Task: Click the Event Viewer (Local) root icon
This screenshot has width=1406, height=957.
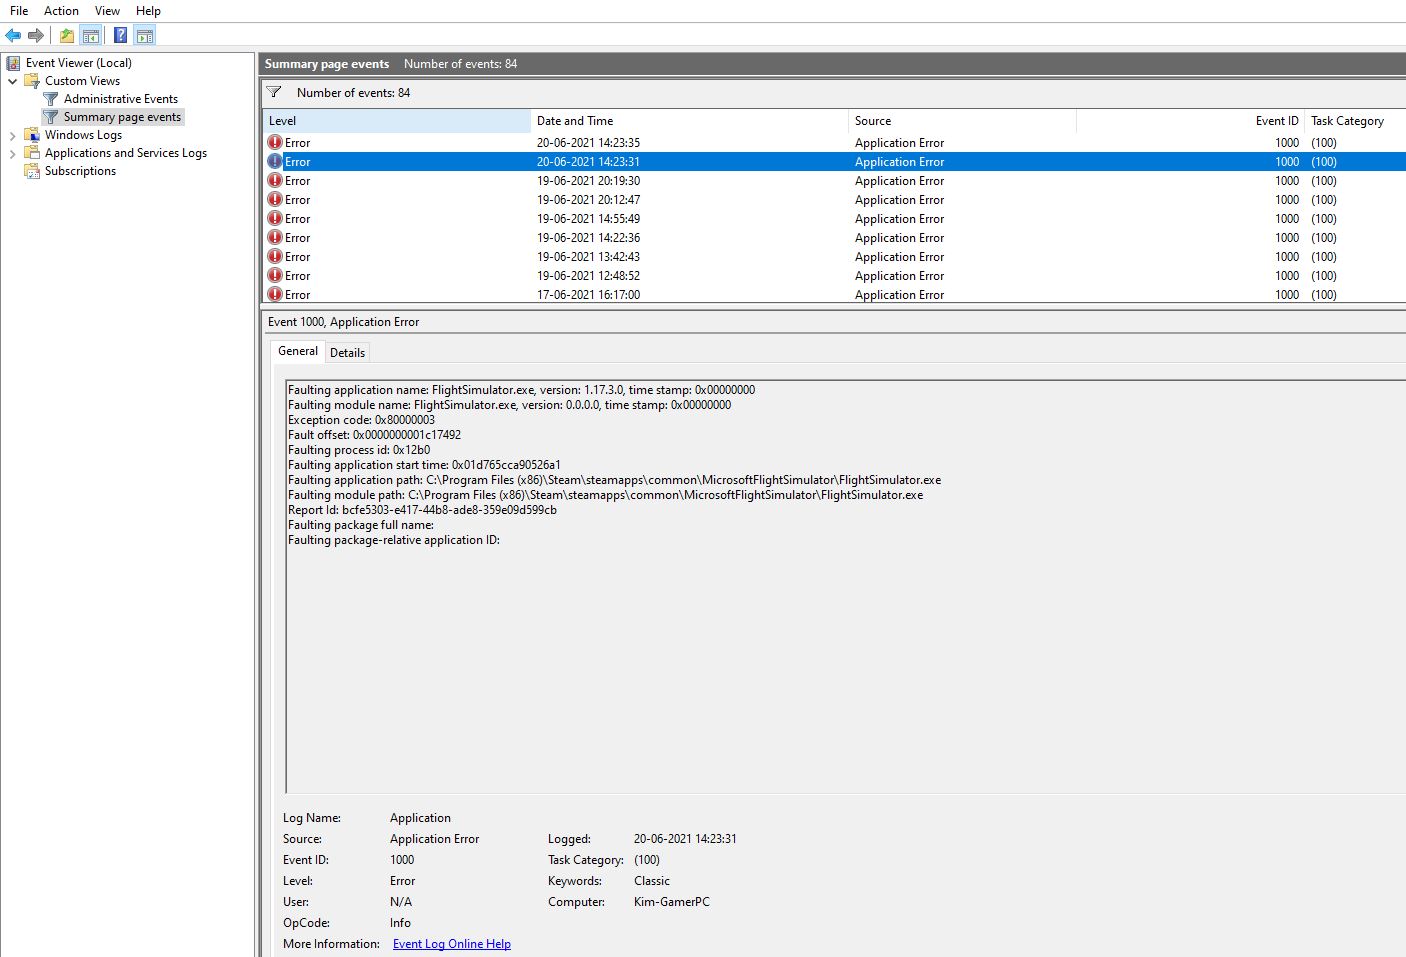Action: pyautogui.click(x=13, y=63)
